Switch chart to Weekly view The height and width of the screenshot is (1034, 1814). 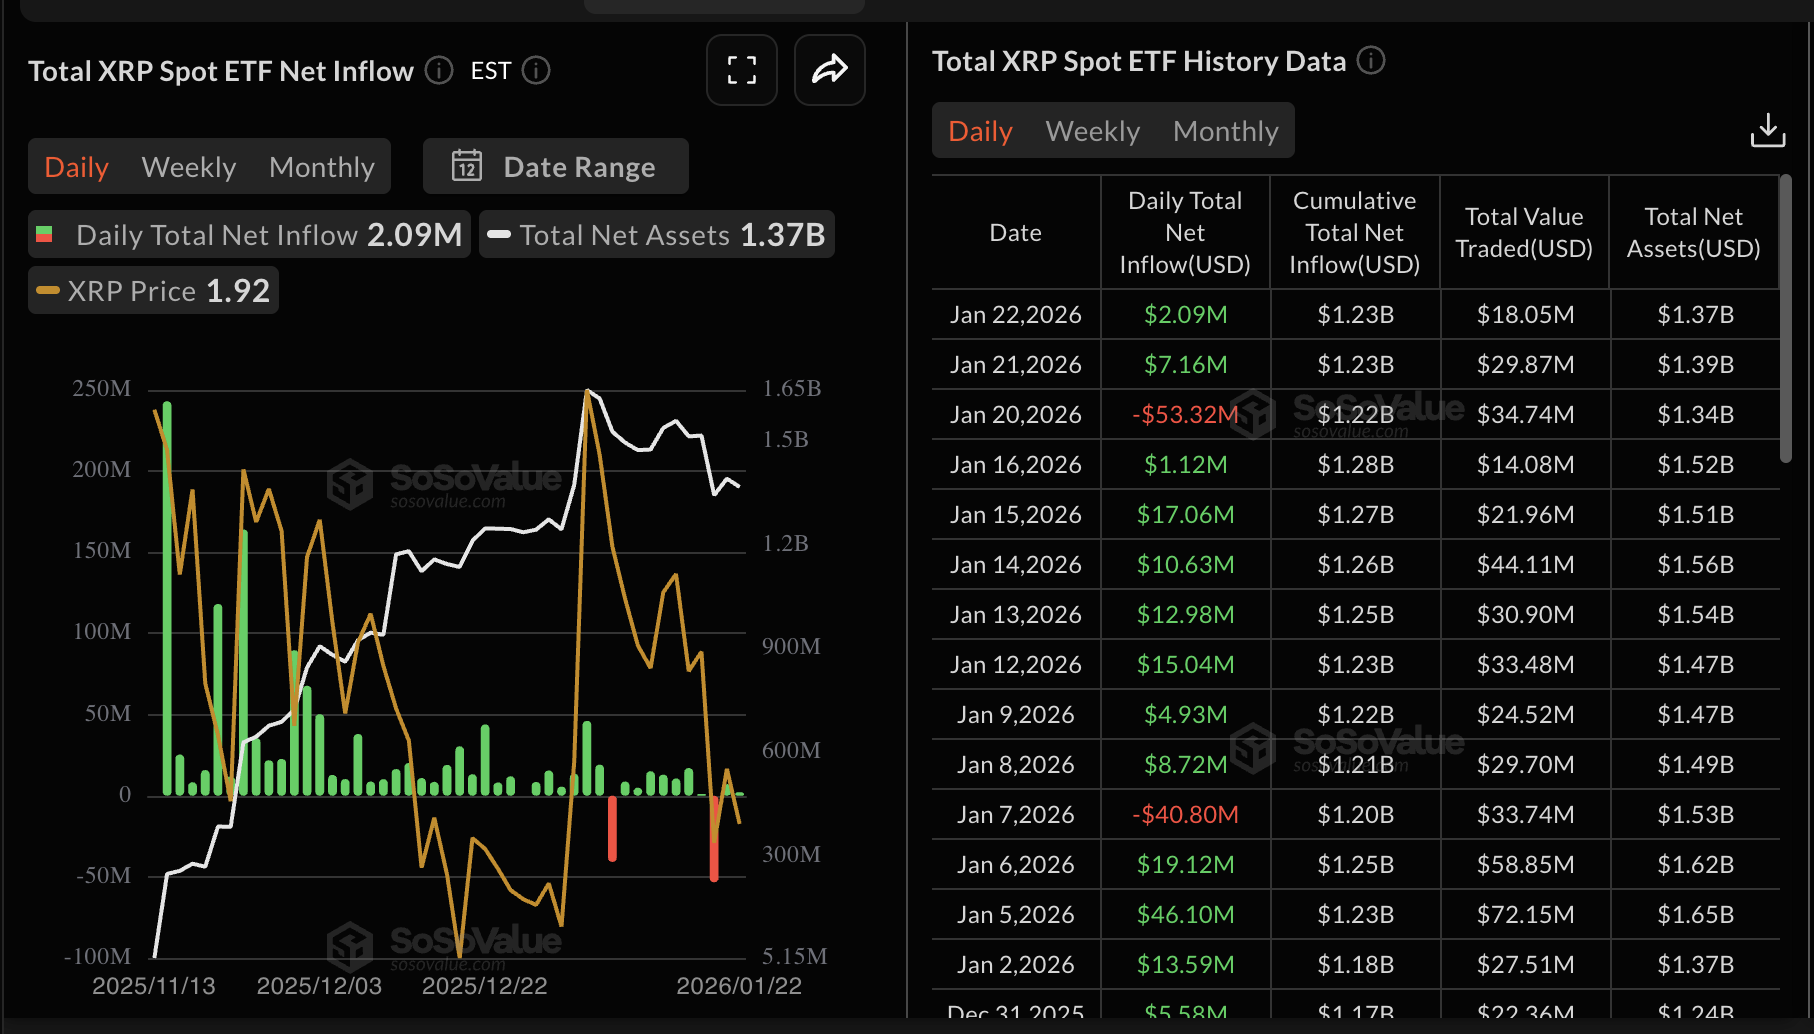coord(189,167)
